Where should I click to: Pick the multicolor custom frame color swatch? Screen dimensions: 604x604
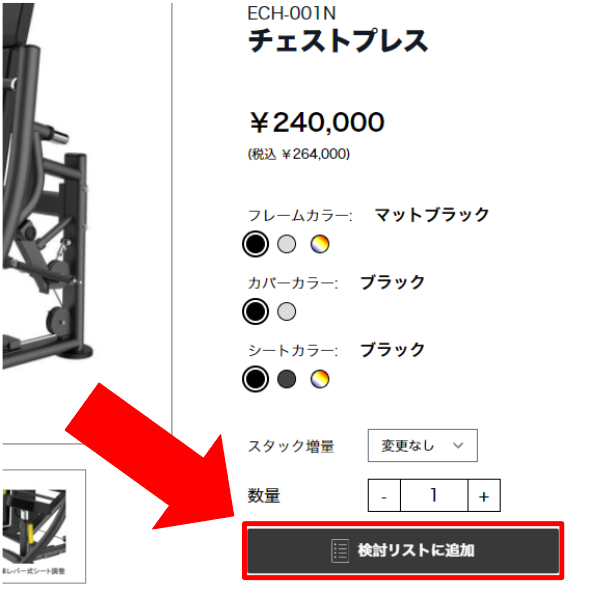320,244
